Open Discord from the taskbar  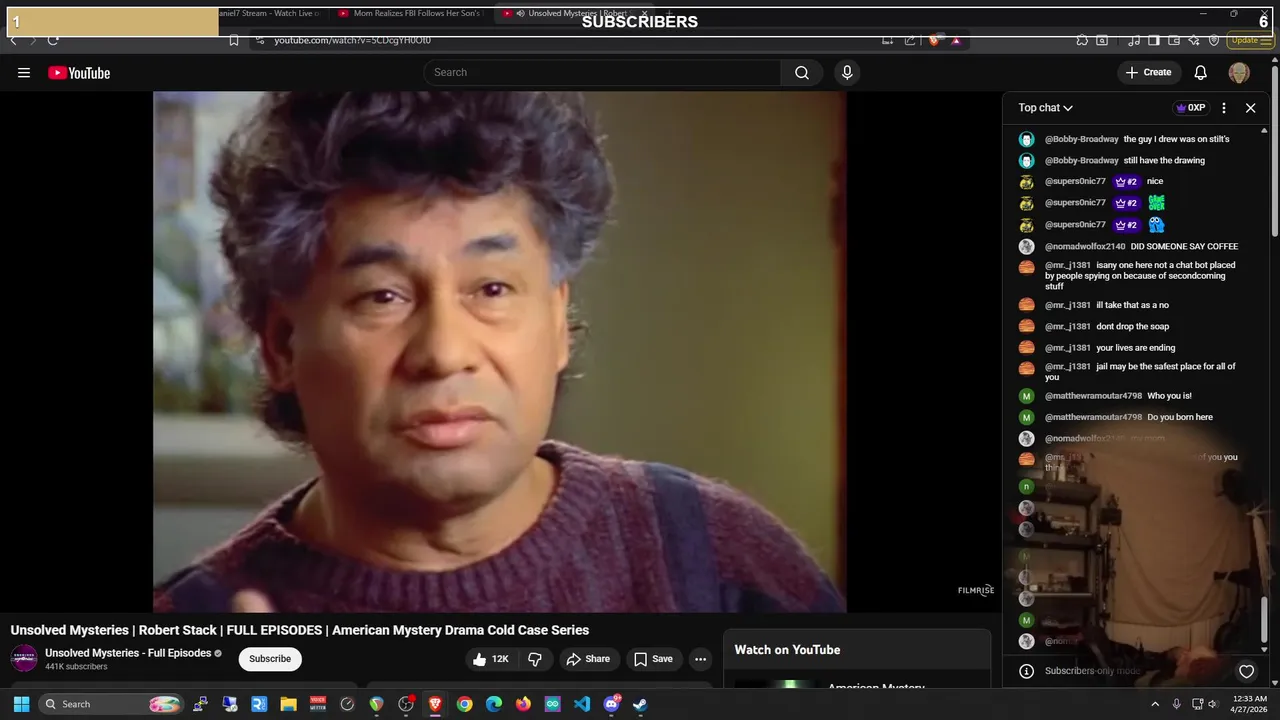[x=611, y=704]
